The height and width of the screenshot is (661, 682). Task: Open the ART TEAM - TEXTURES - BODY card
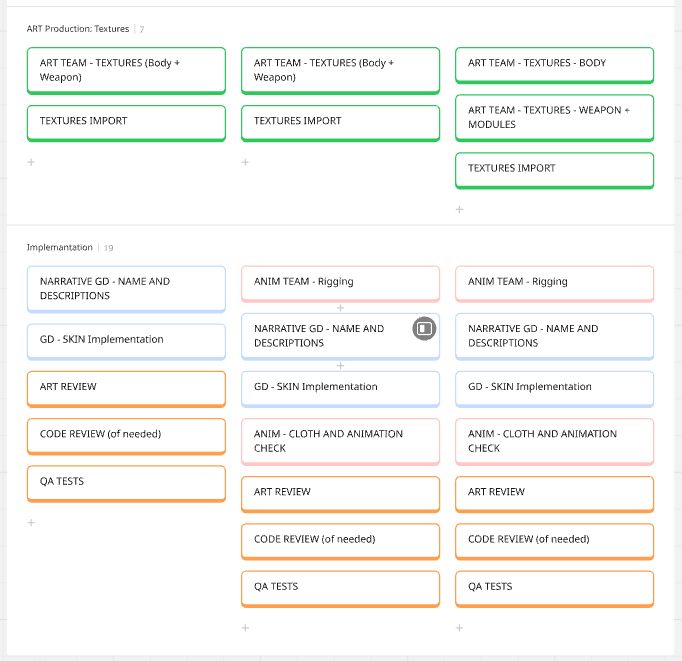[x=554, y=64]
